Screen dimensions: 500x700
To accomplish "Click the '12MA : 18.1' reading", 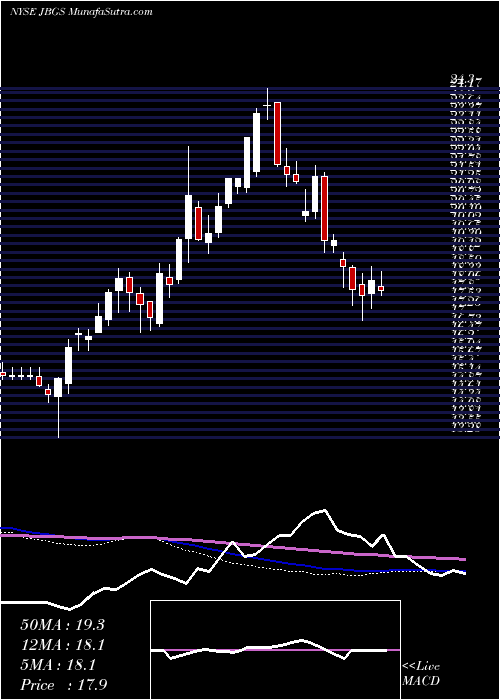I will point(62,645).
